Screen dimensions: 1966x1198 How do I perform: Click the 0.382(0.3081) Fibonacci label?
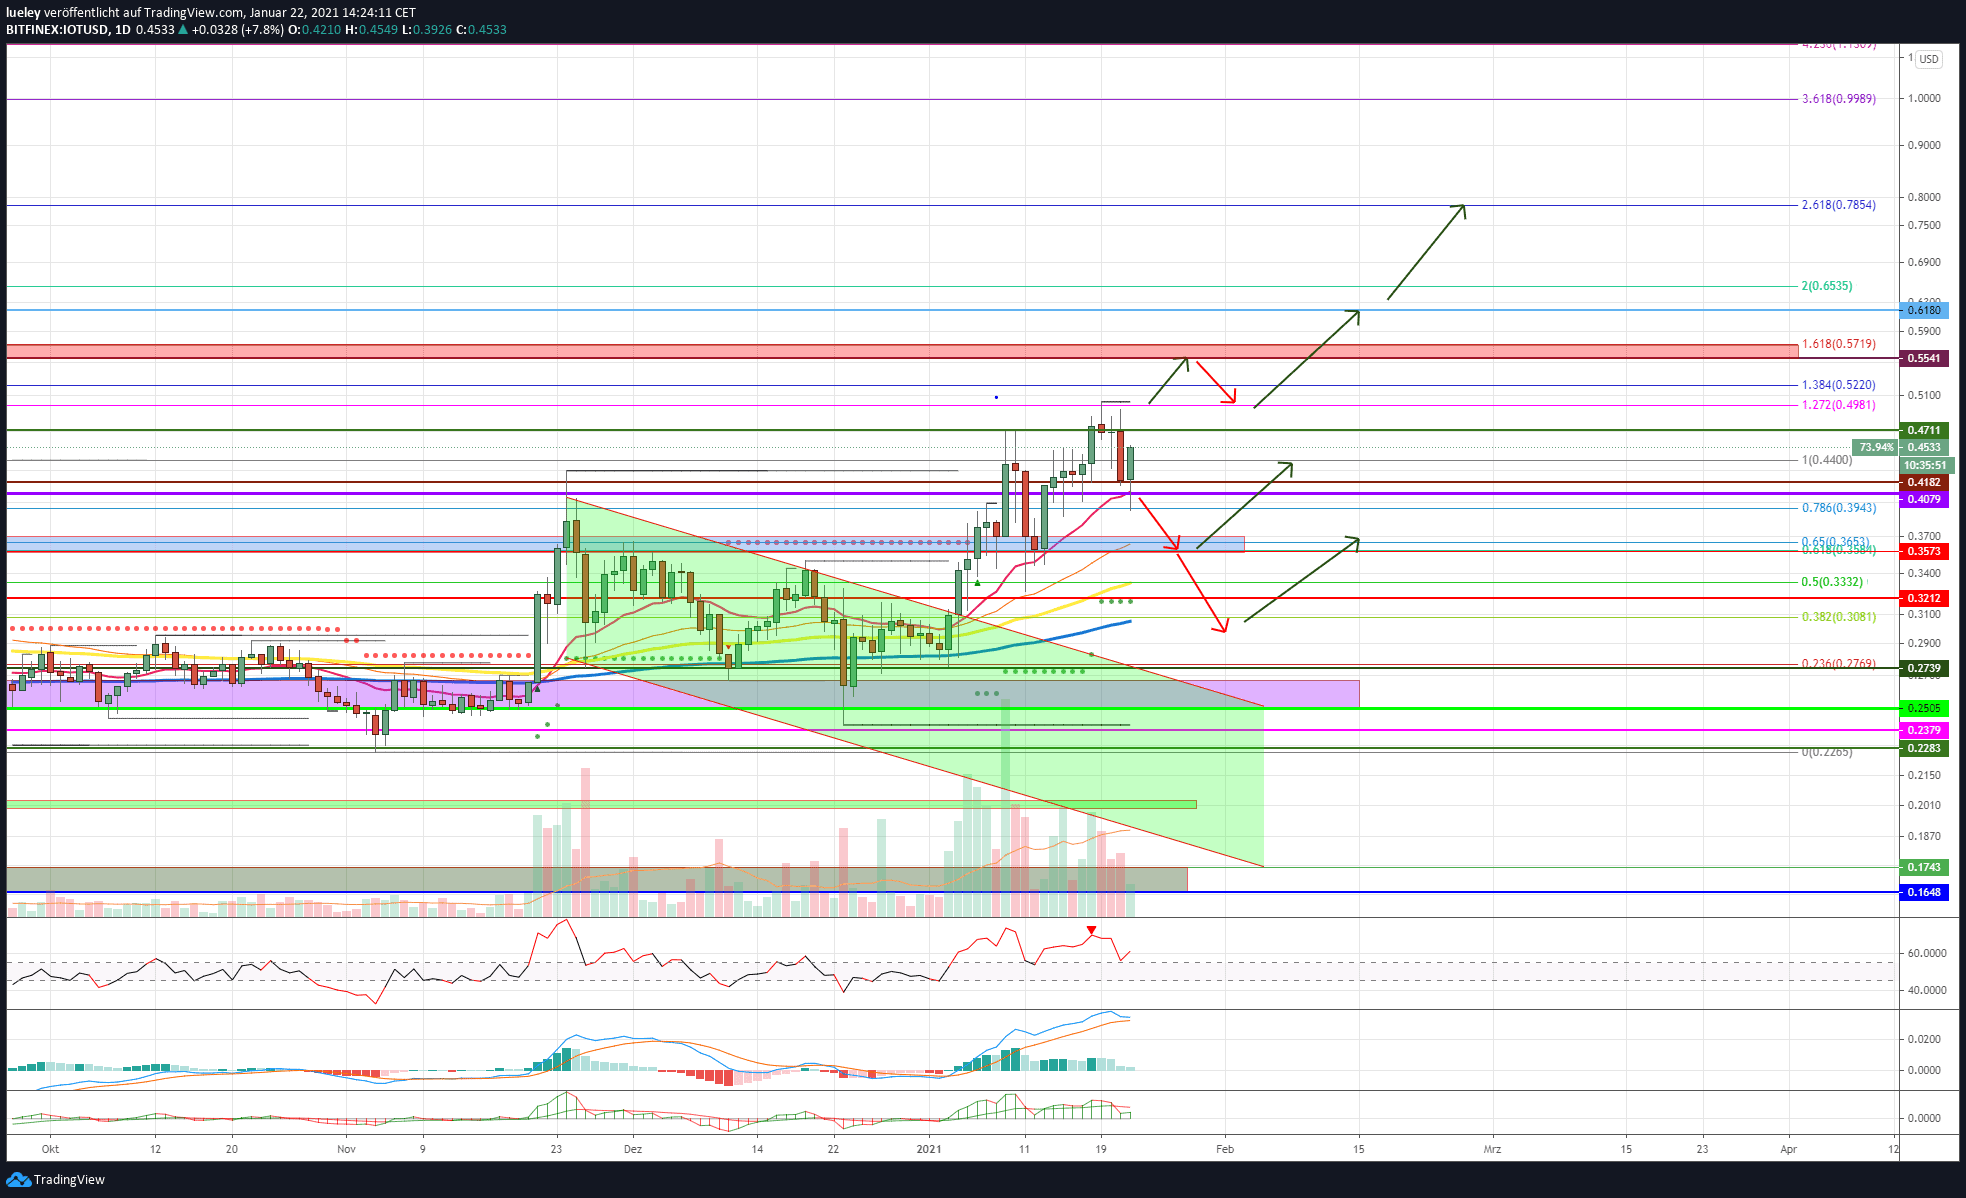[x=1838, y=617]
